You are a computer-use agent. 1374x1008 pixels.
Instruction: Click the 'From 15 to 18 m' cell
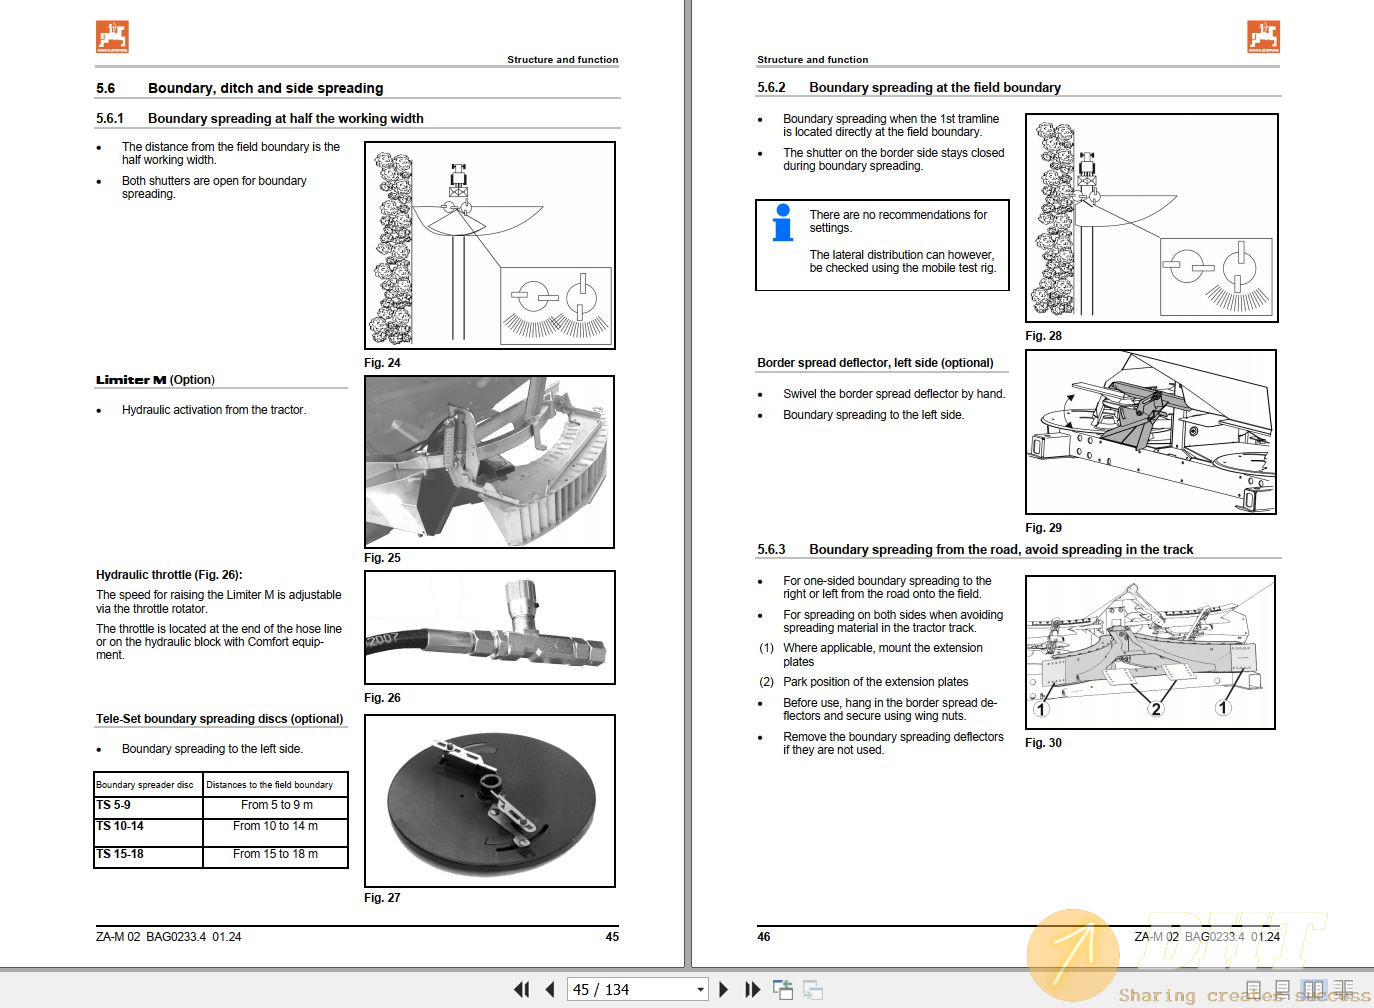(276, 856)
